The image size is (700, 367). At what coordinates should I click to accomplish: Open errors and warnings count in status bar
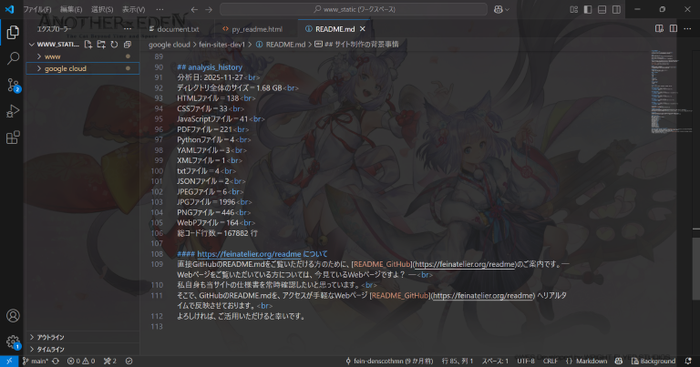pyautogui.click(x=81, y=361)
